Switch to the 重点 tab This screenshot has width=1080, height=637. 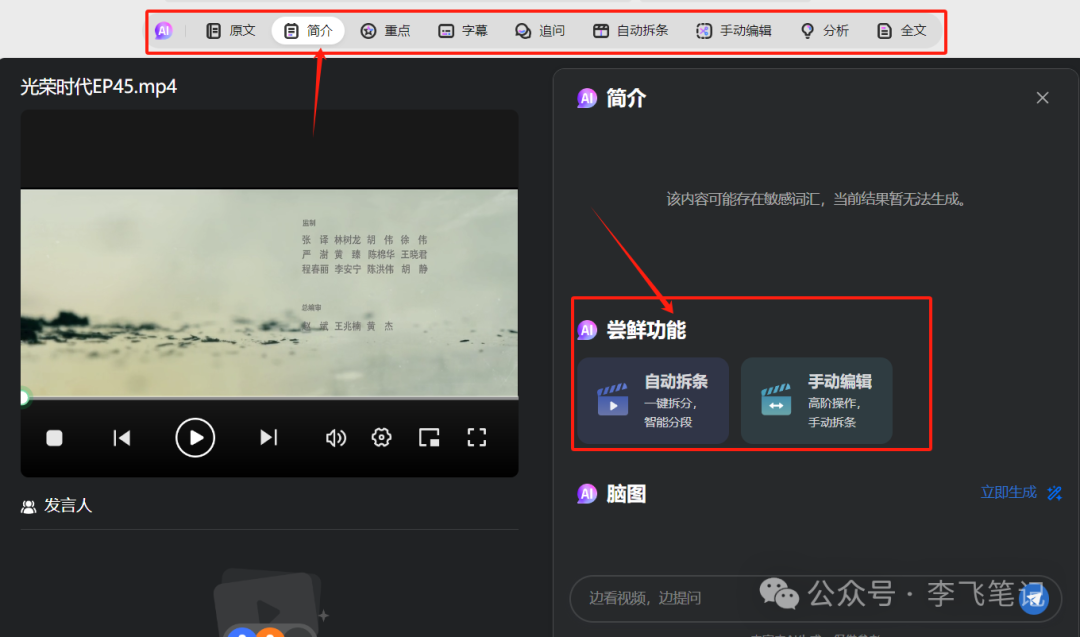click(x=385, y=30)
